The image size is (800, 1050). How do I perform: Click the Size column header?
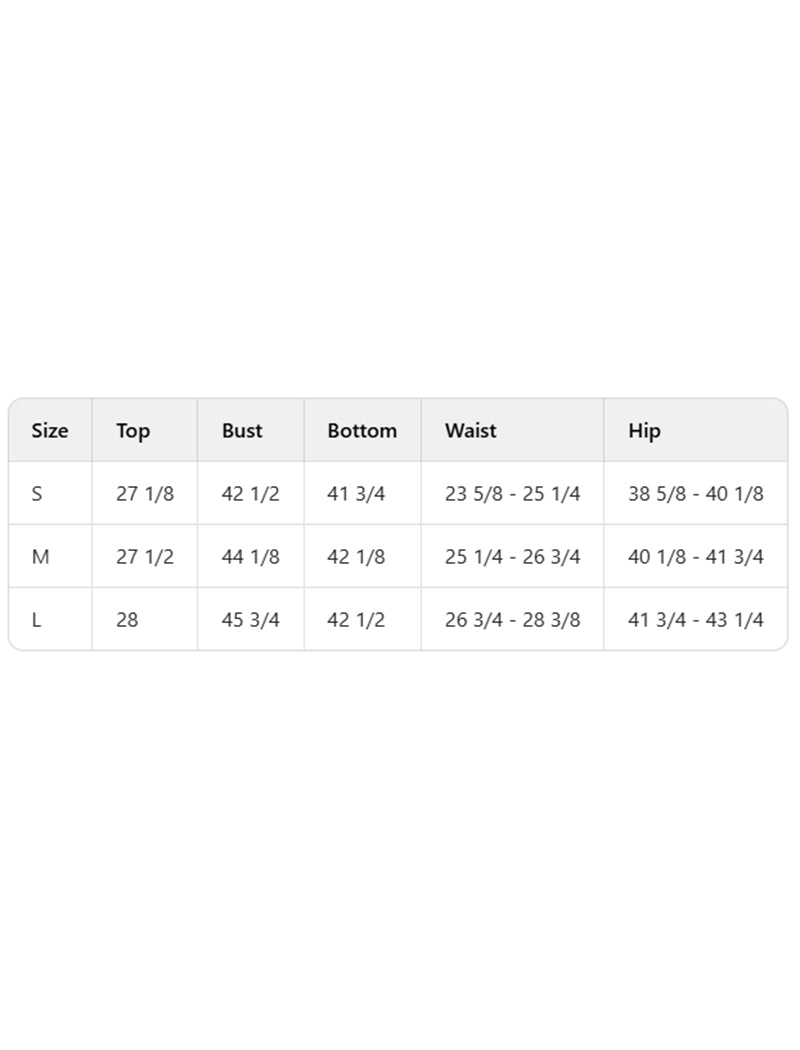pos(50,431)
